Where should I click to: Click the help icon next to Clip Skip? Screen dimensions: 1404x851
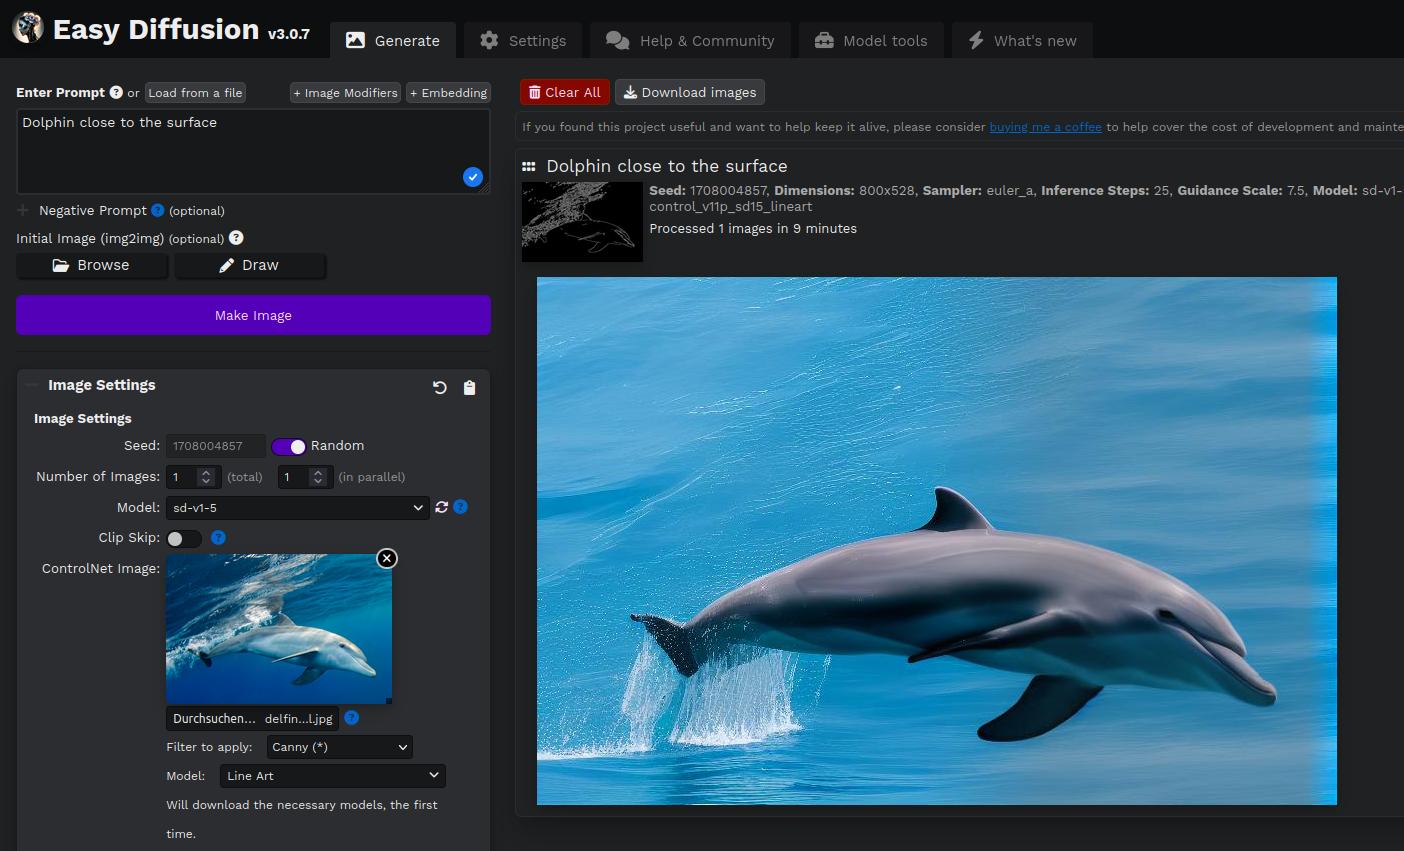218,538
